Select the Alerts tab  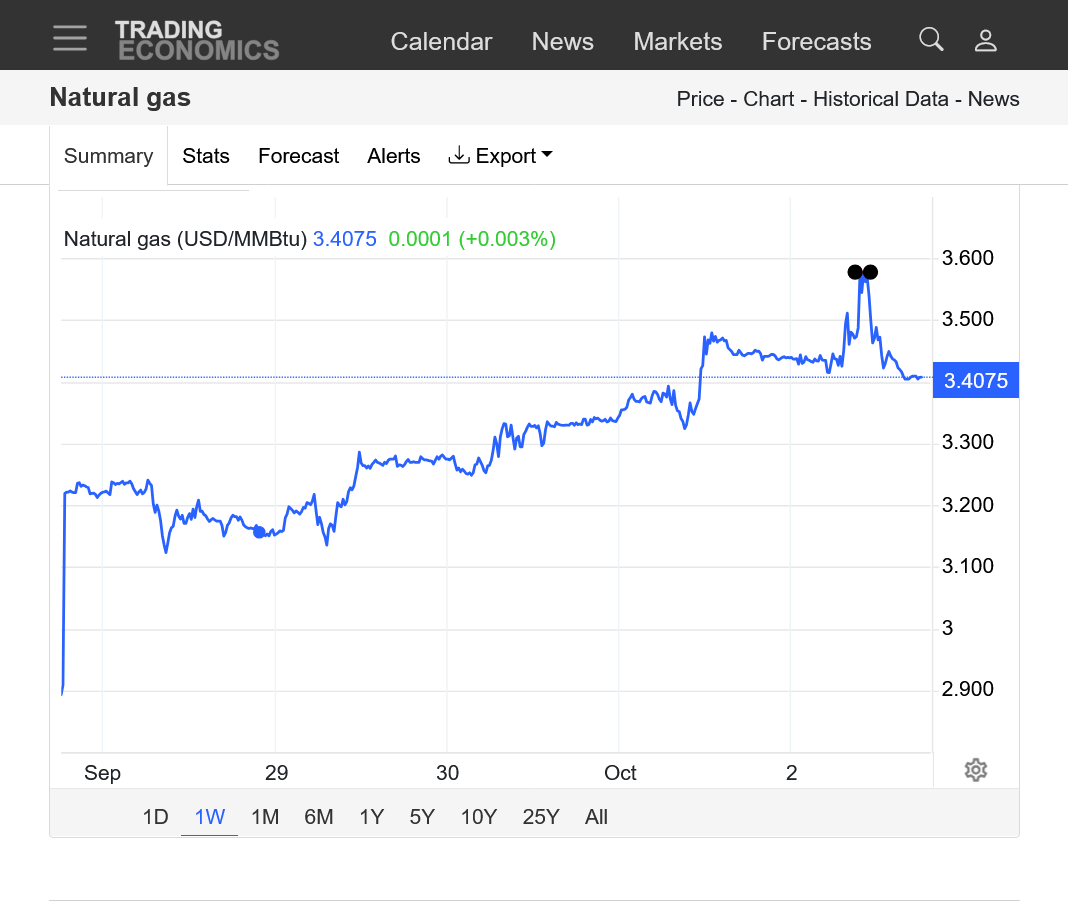[393, 156]
